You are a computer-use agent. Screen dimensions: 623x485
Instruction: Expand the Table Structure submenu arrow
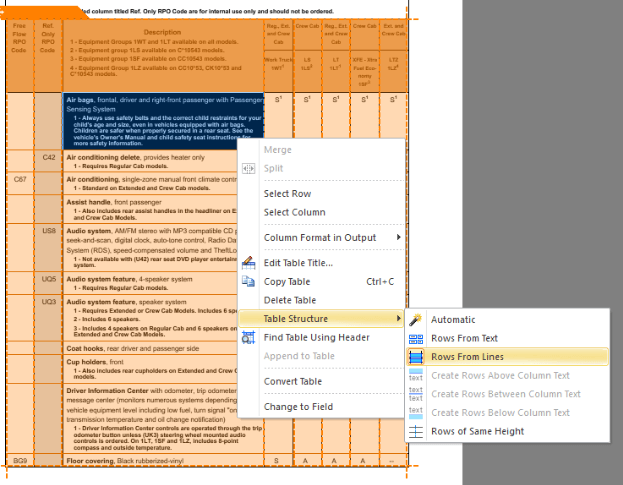point(398,319)
